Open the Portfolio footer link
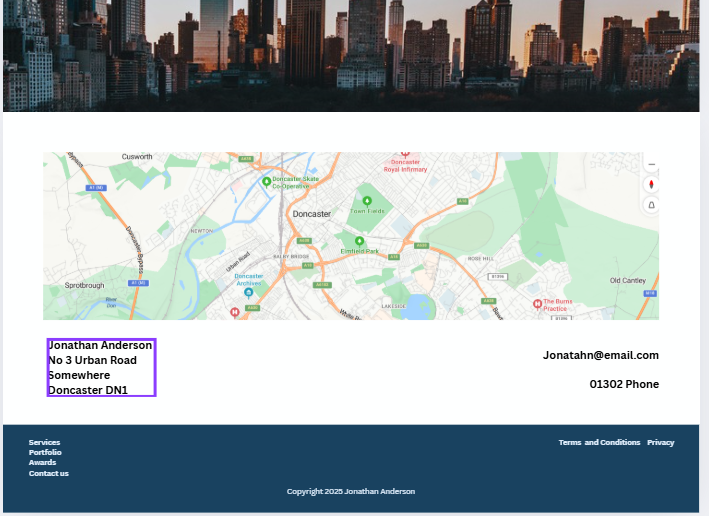Screen dimensions: 709x516 click(x=45, y=452)
